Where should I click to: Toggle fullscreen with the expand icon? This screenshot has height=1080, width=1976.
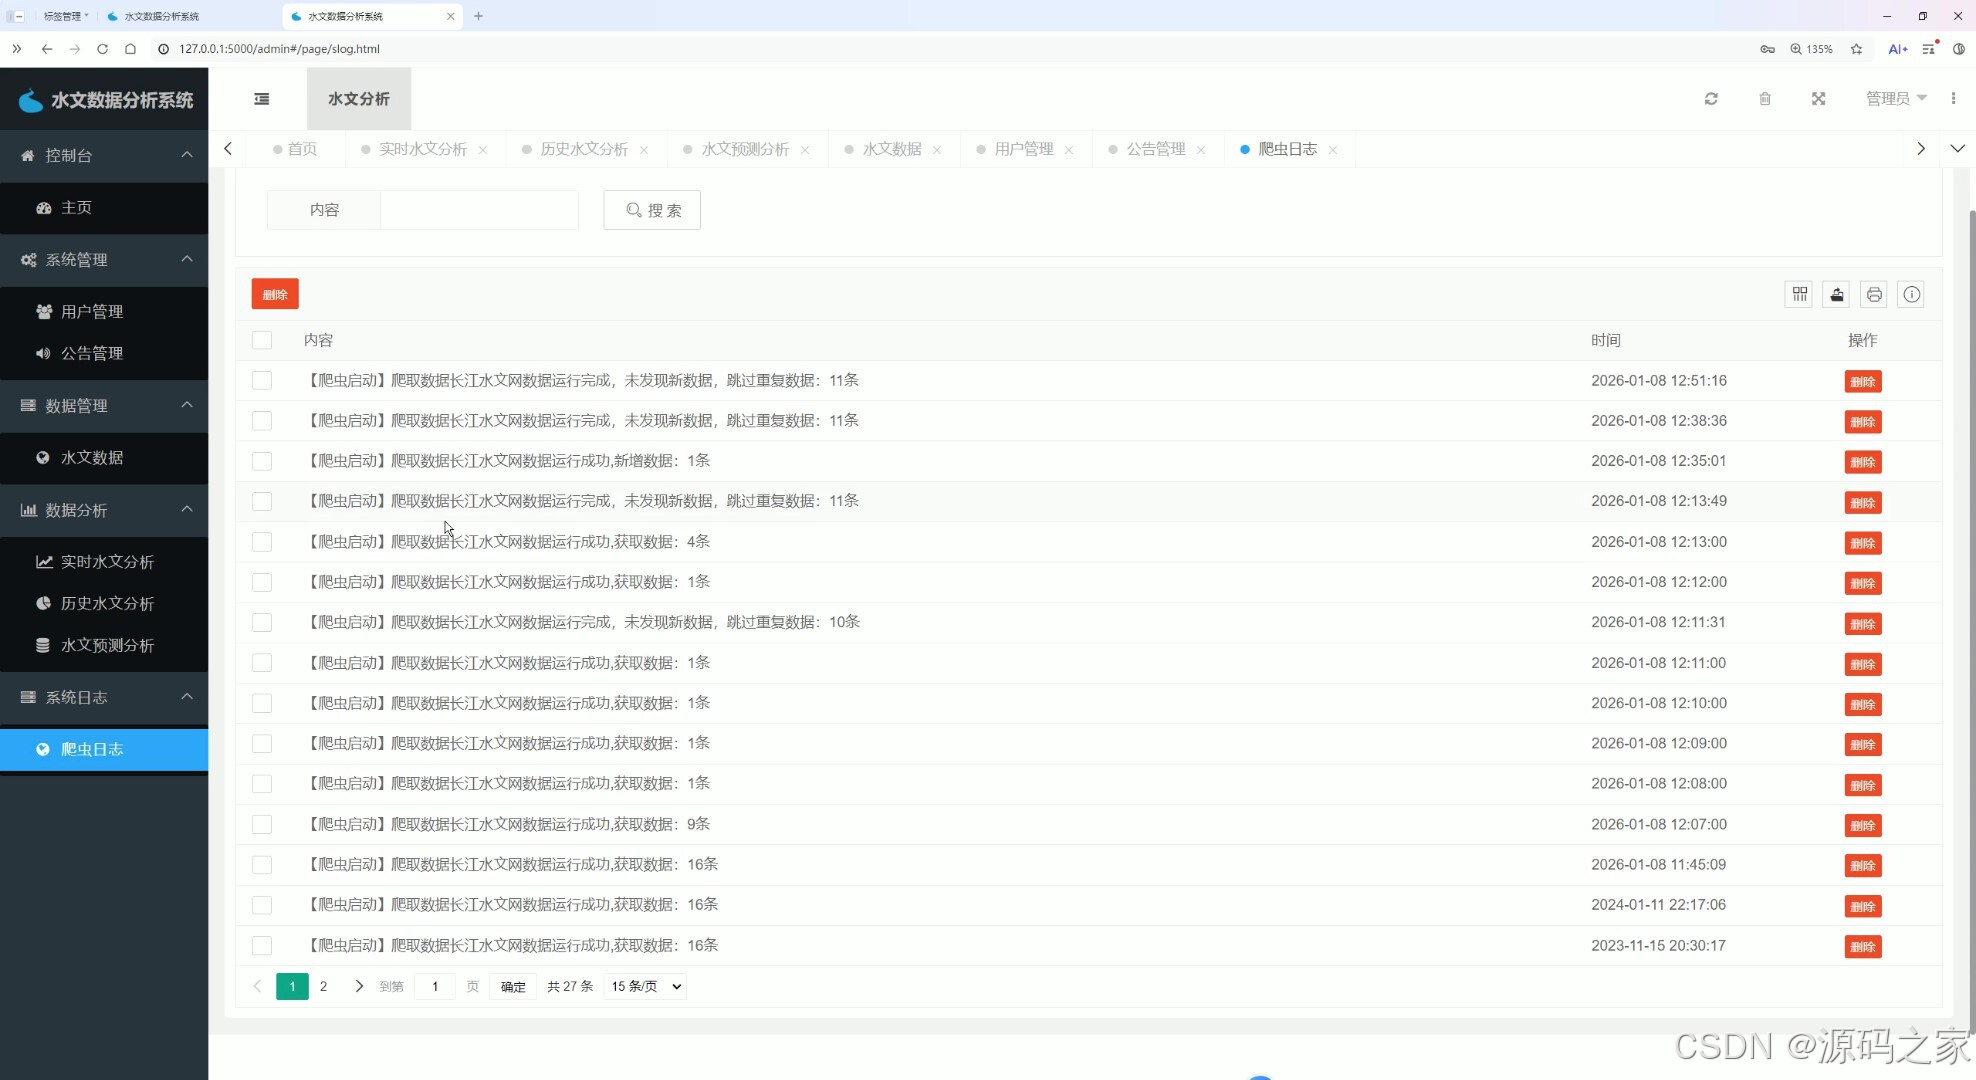[x=1818, y=99]
